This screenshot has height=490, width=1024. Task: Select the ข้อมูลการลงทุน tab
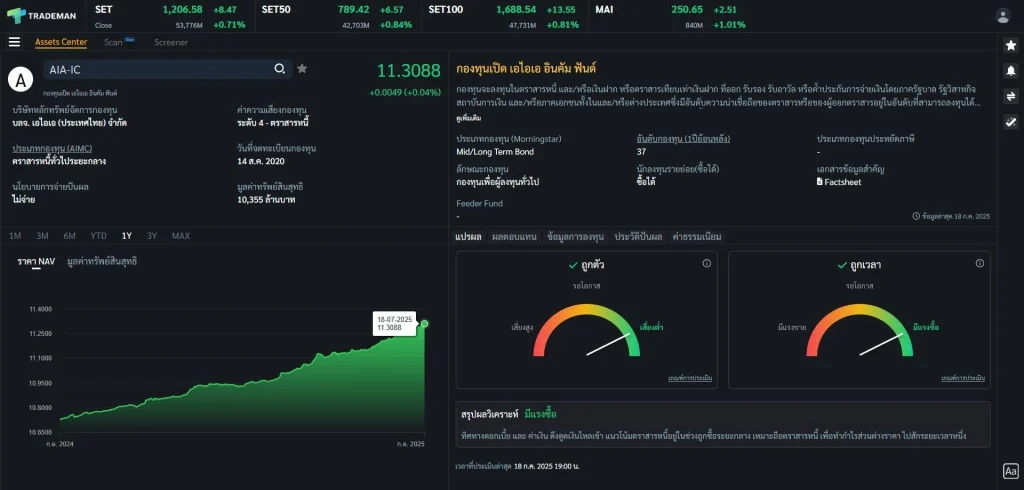pos(575,237)
